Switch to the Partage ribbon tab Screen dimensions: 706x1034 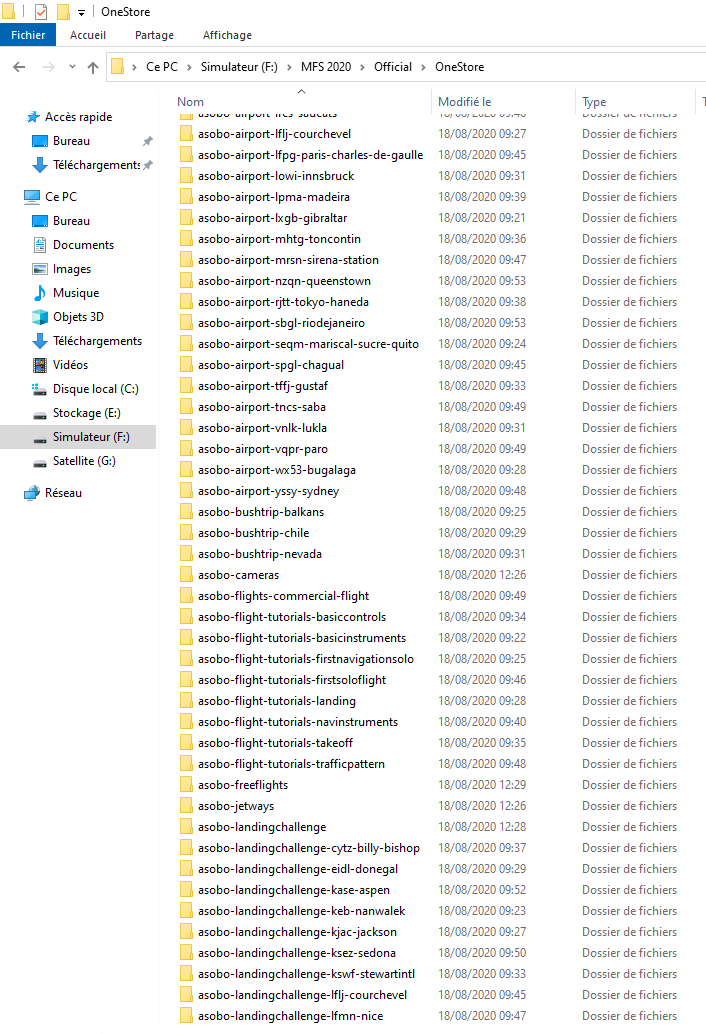(154, 35)
